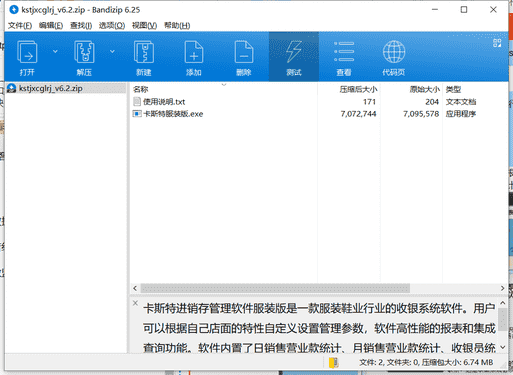Click the yellow archive icon in status bar
The width and height of the screenshot is (513, 375).
pos(333,362)
